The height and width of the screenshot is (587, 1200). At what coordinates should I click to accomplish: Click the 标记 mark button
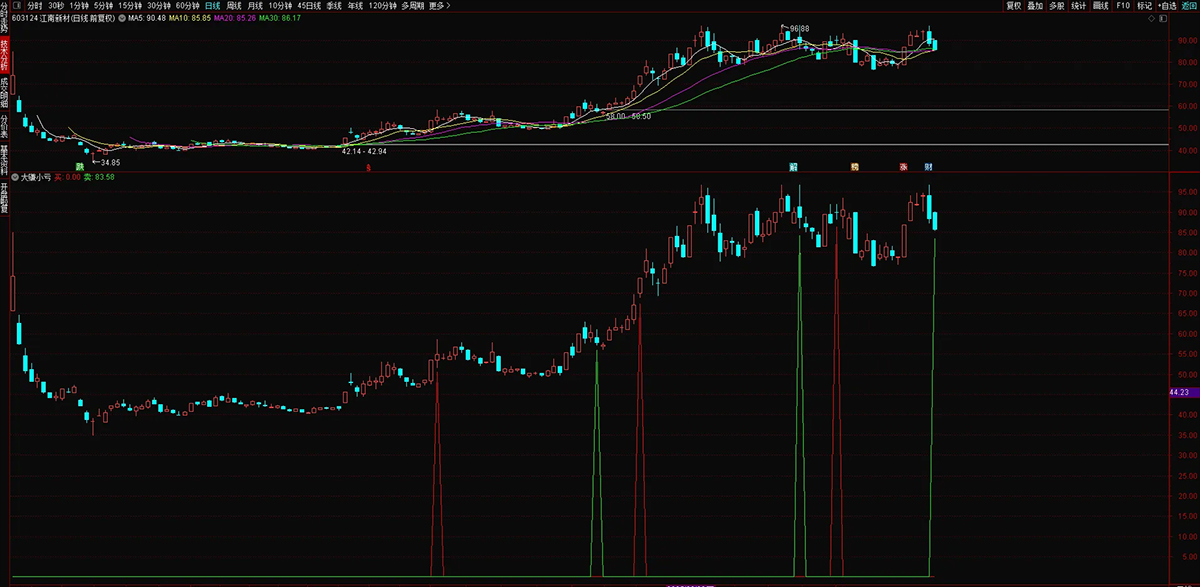coord(1144,5)
